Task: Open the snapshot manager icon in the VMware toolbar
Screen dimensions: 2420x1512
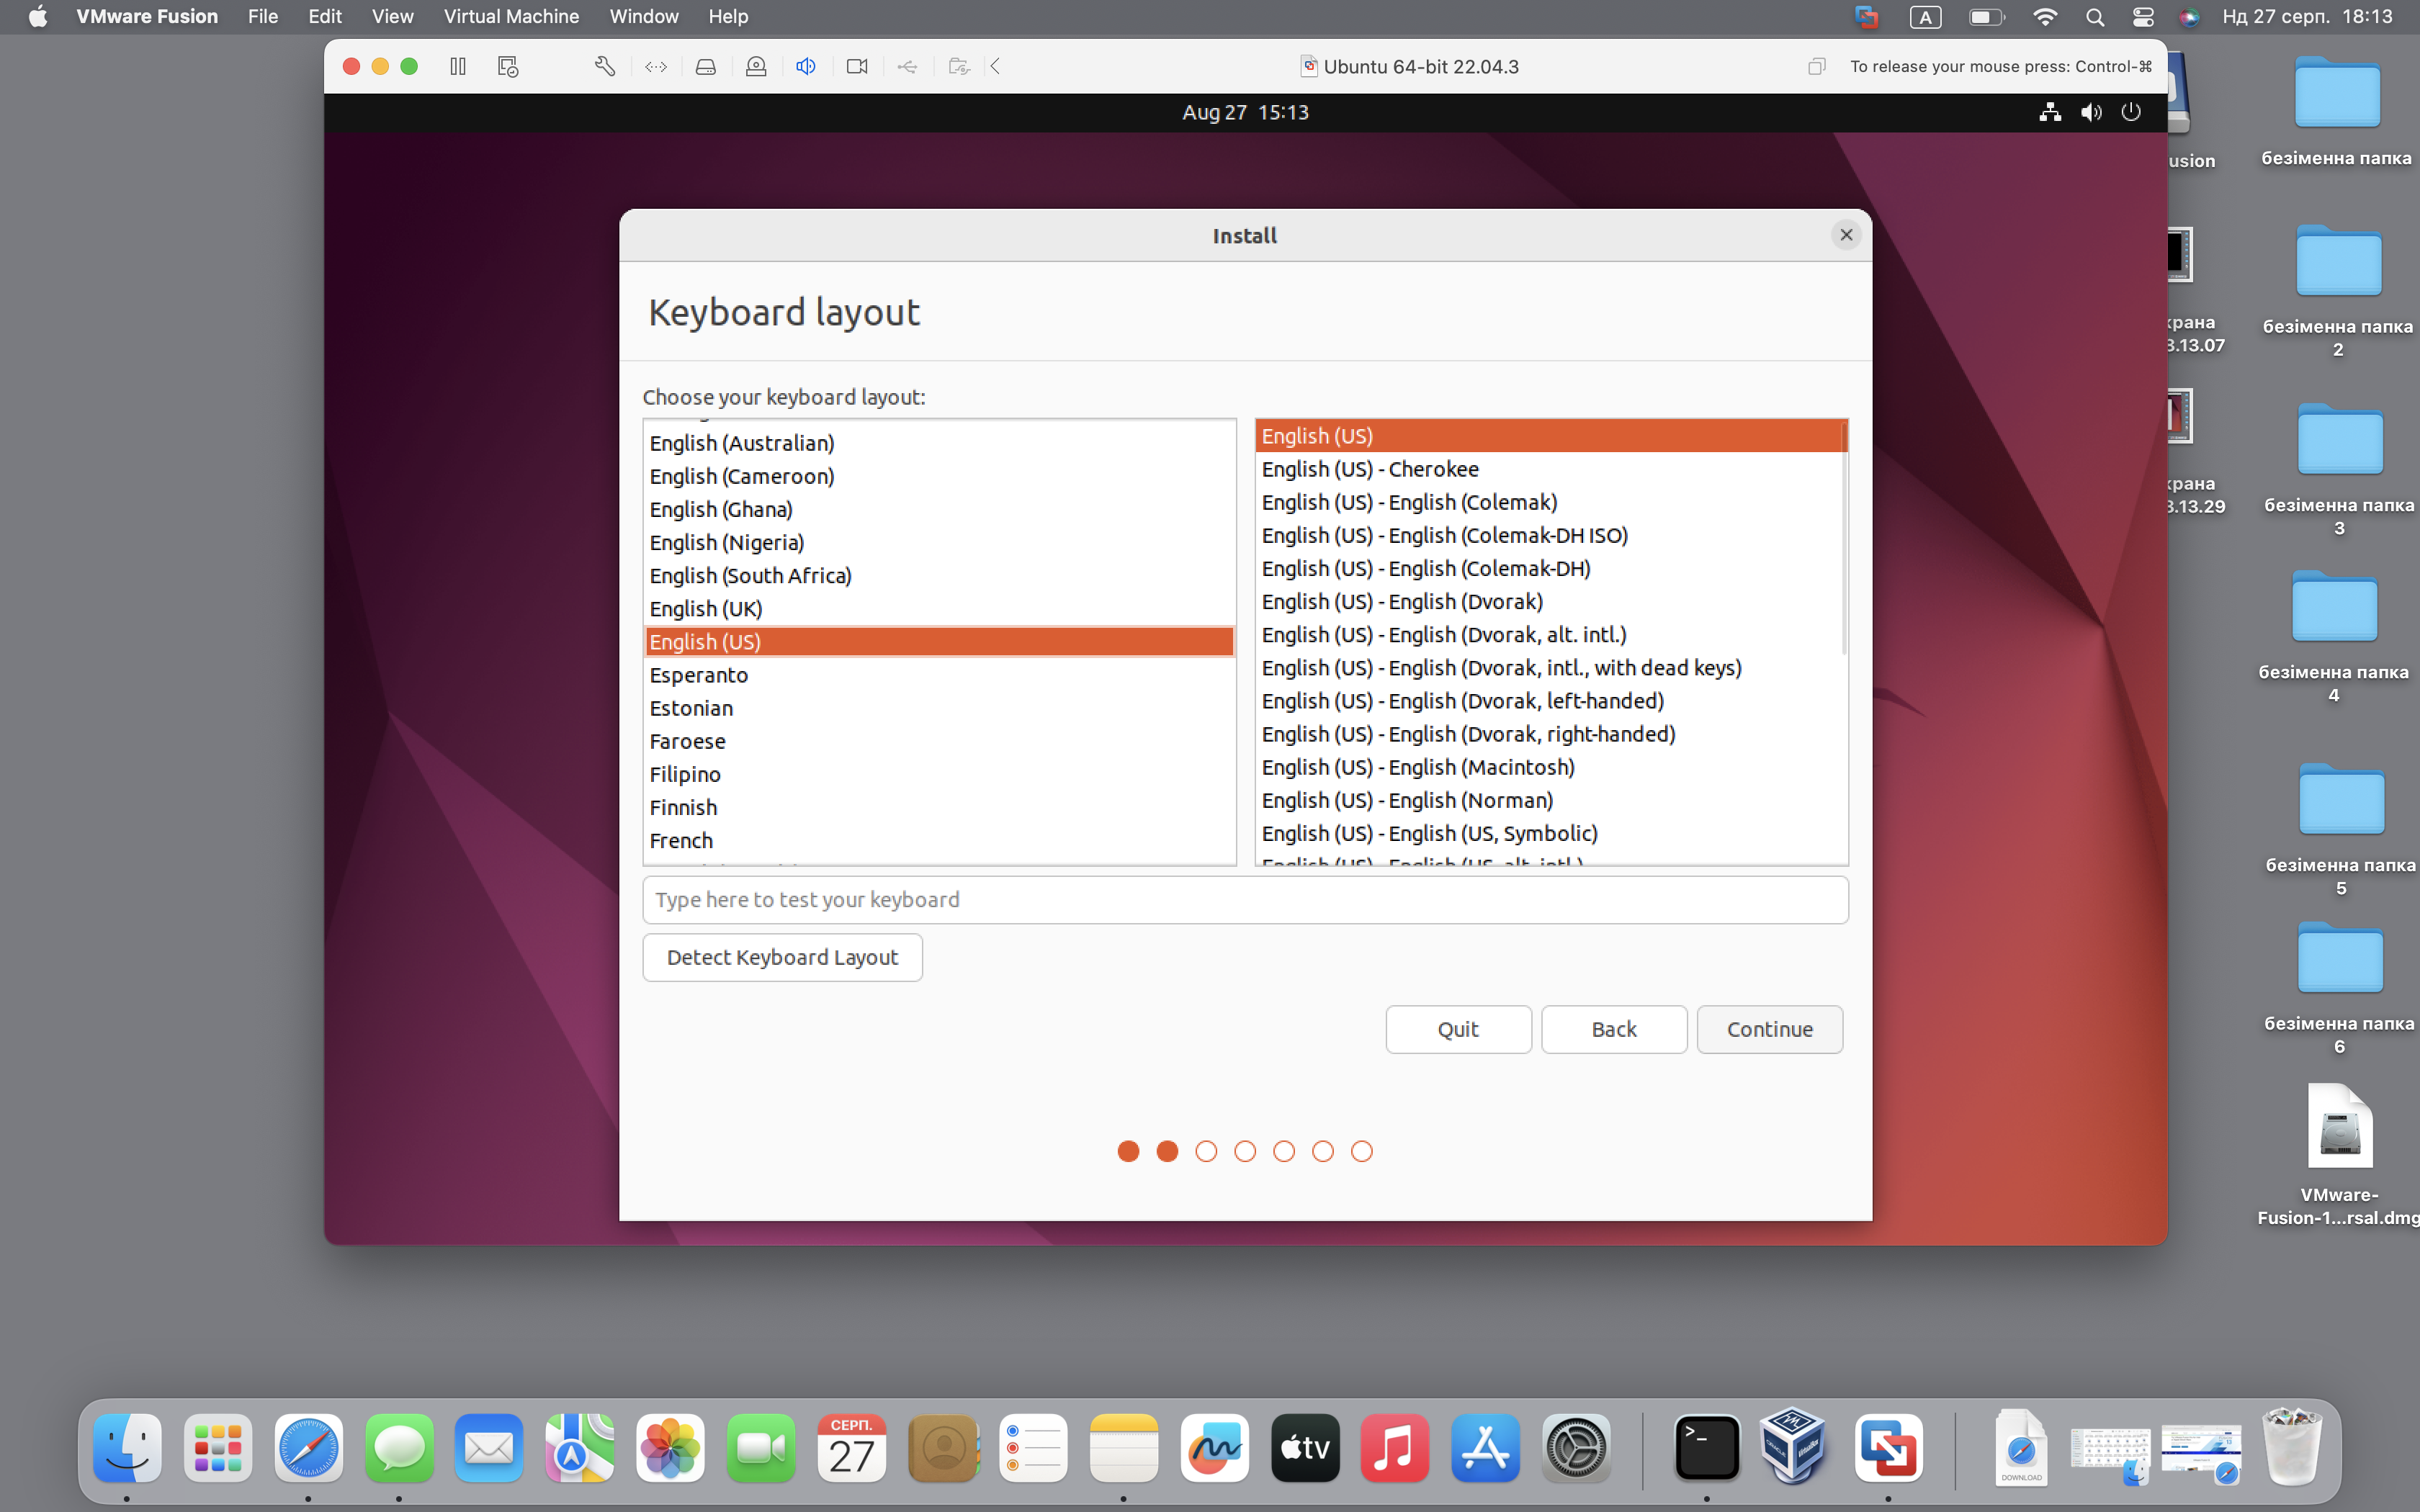Action: (508, 66)
